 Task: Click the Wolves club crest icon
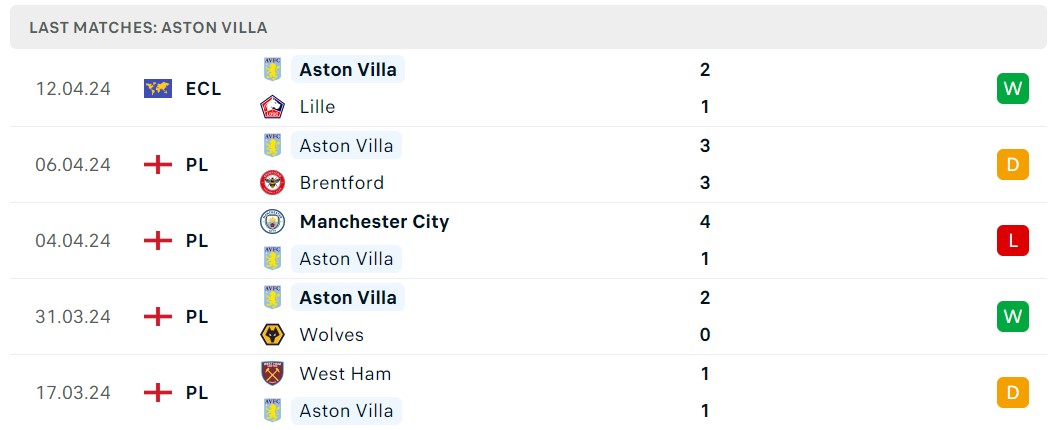(x=272, y=335)
